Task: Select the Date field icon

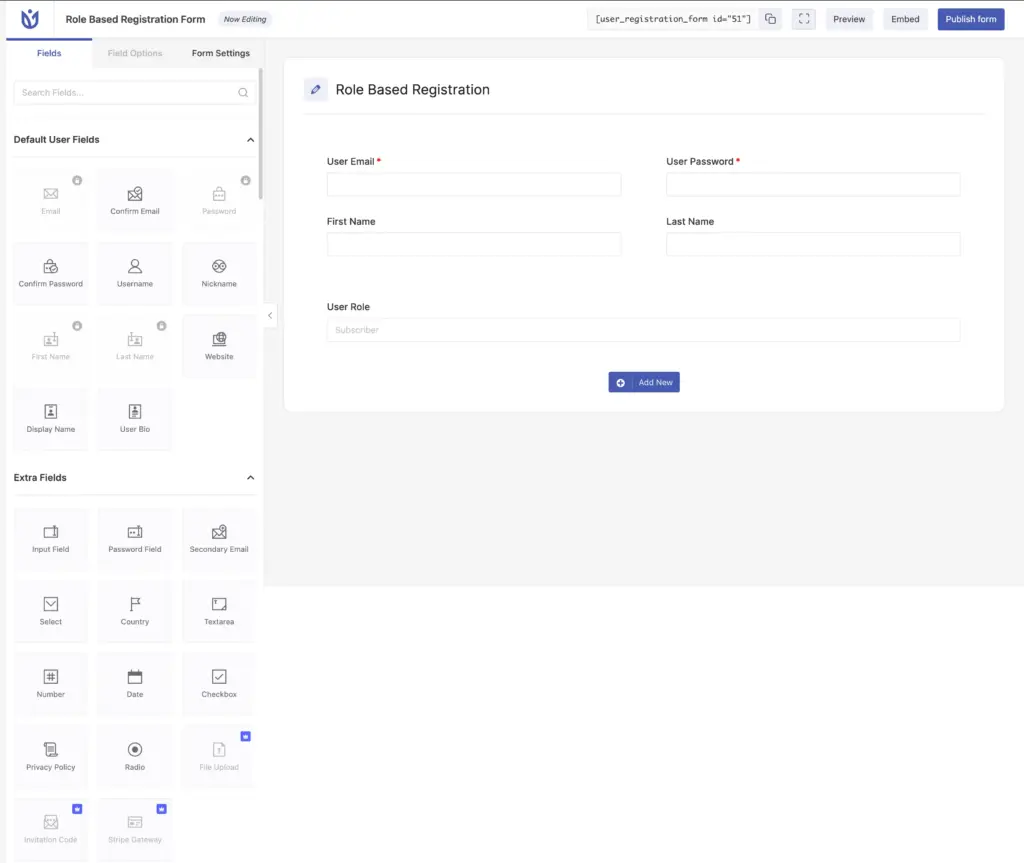Action: click(x=134, y=683)
